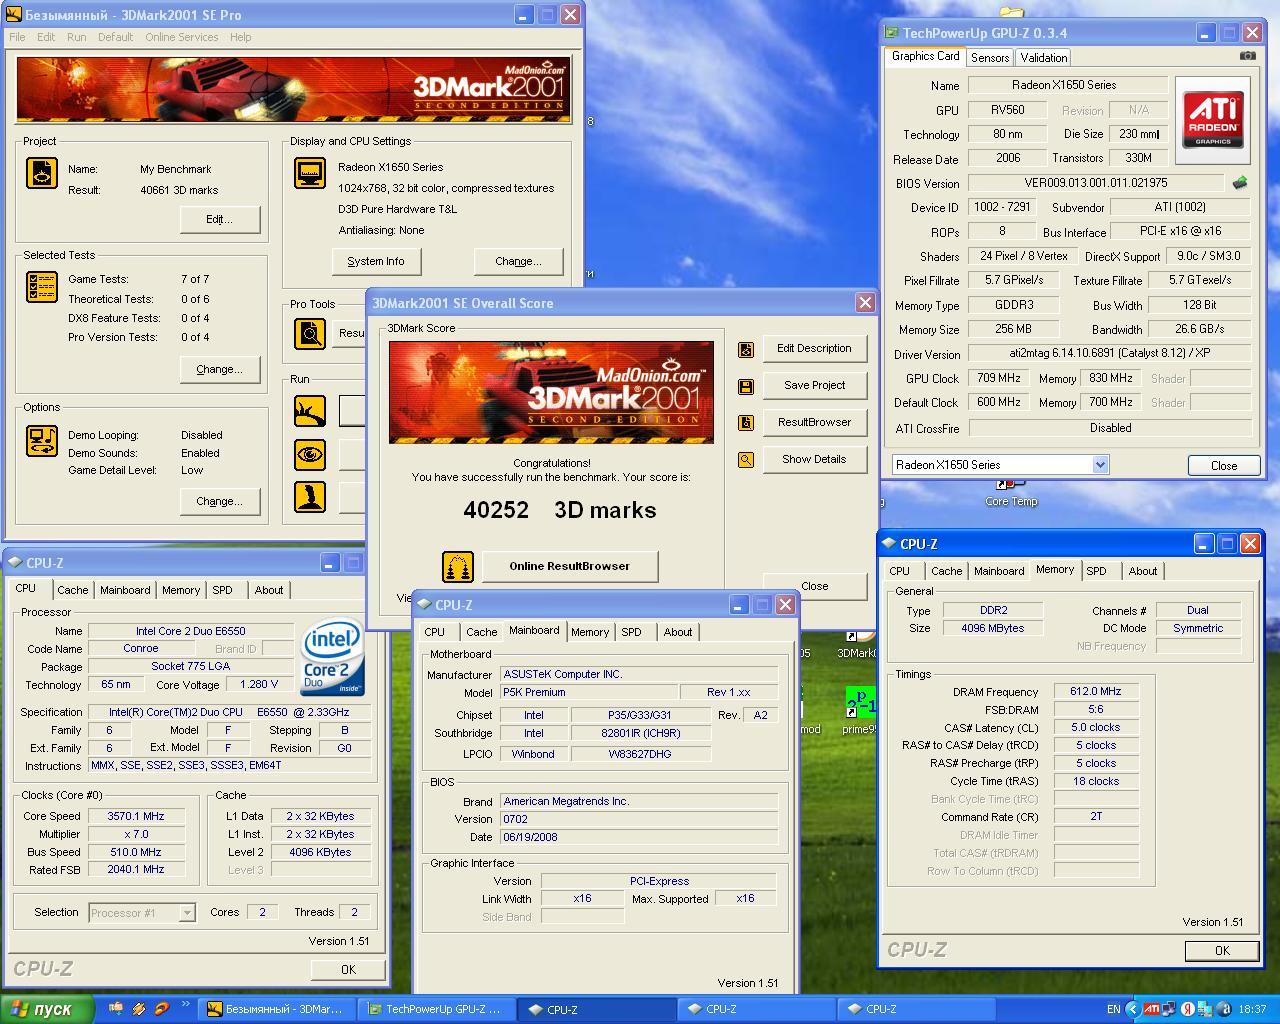Click the ATI Catalyst tray icon
This screenshot has height=1024, width=1280.
point(1152,1009)
